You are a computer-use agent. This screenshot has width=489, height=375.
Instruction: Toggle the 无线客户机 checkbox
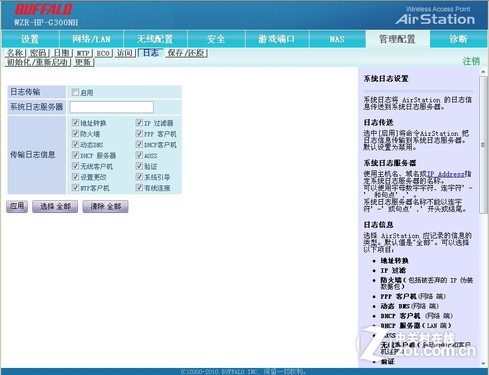pos(76,166)
